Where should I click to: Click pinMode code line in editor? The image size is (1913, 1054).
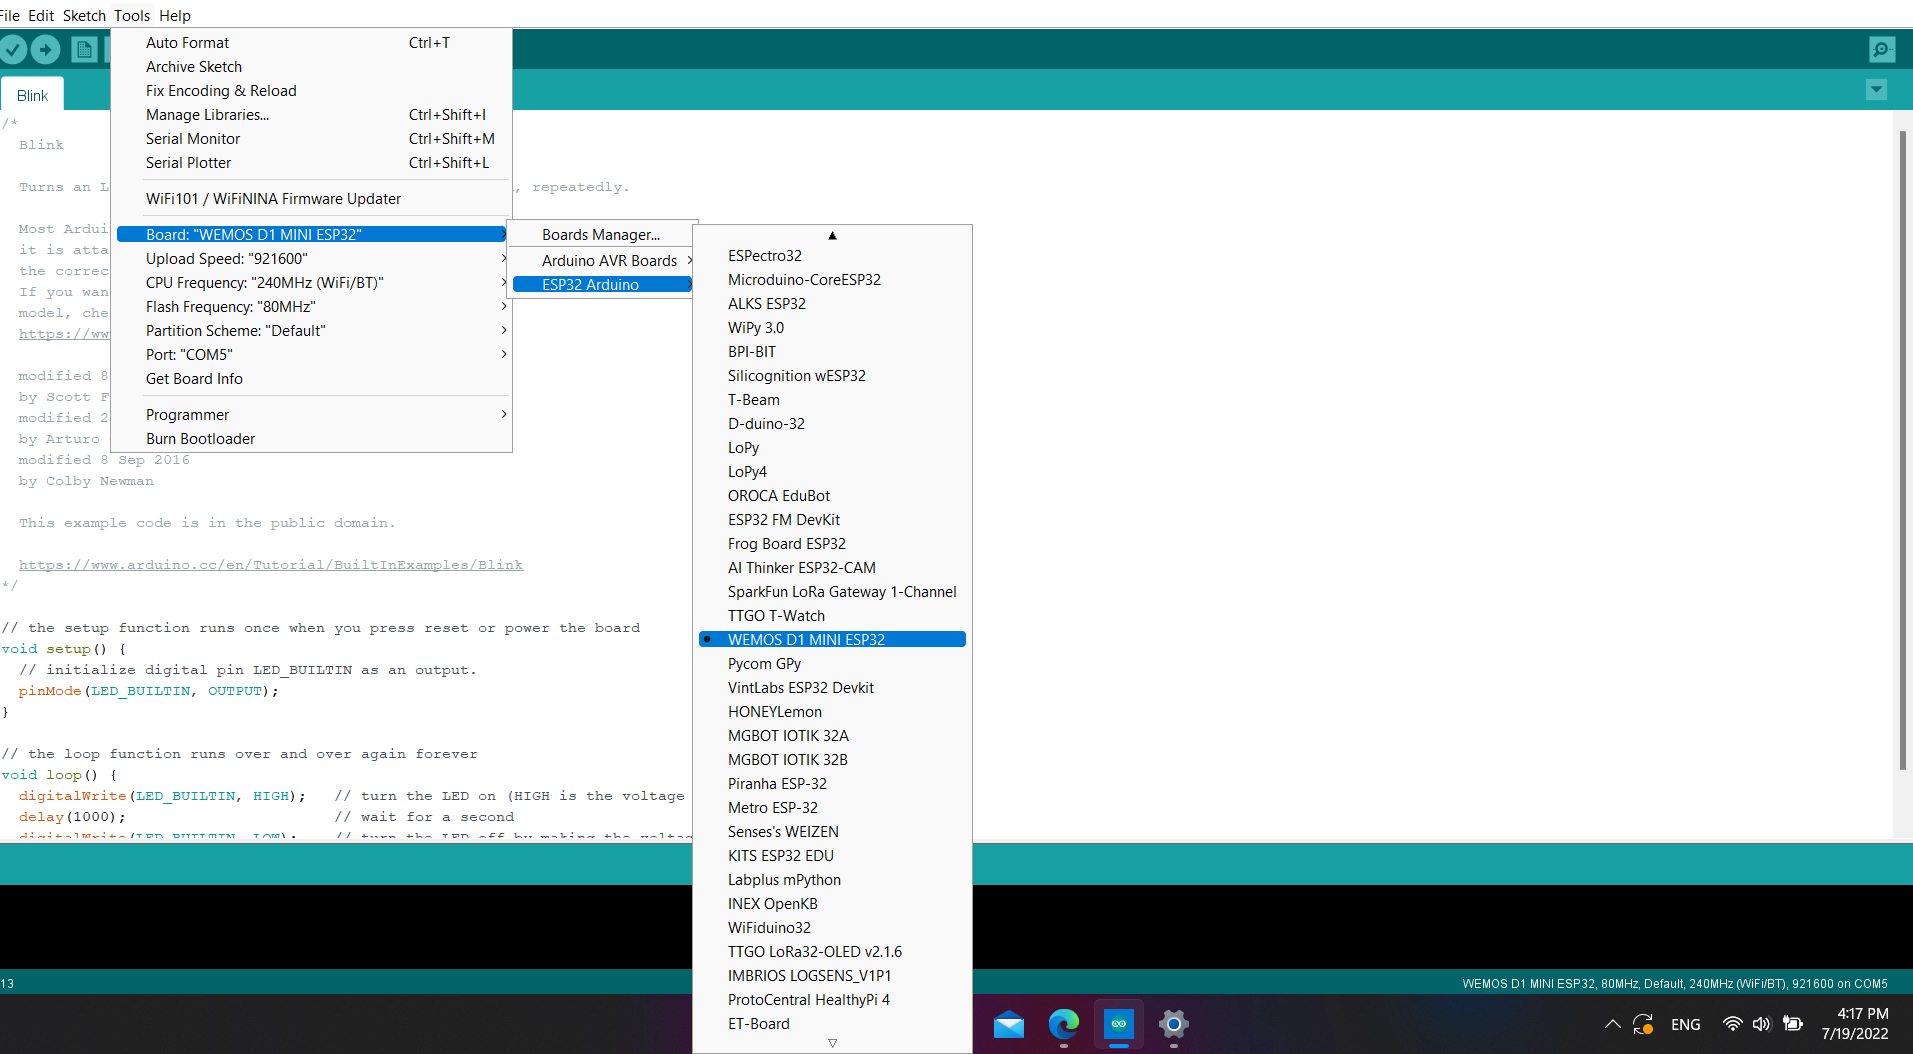(x=148, y=691)
